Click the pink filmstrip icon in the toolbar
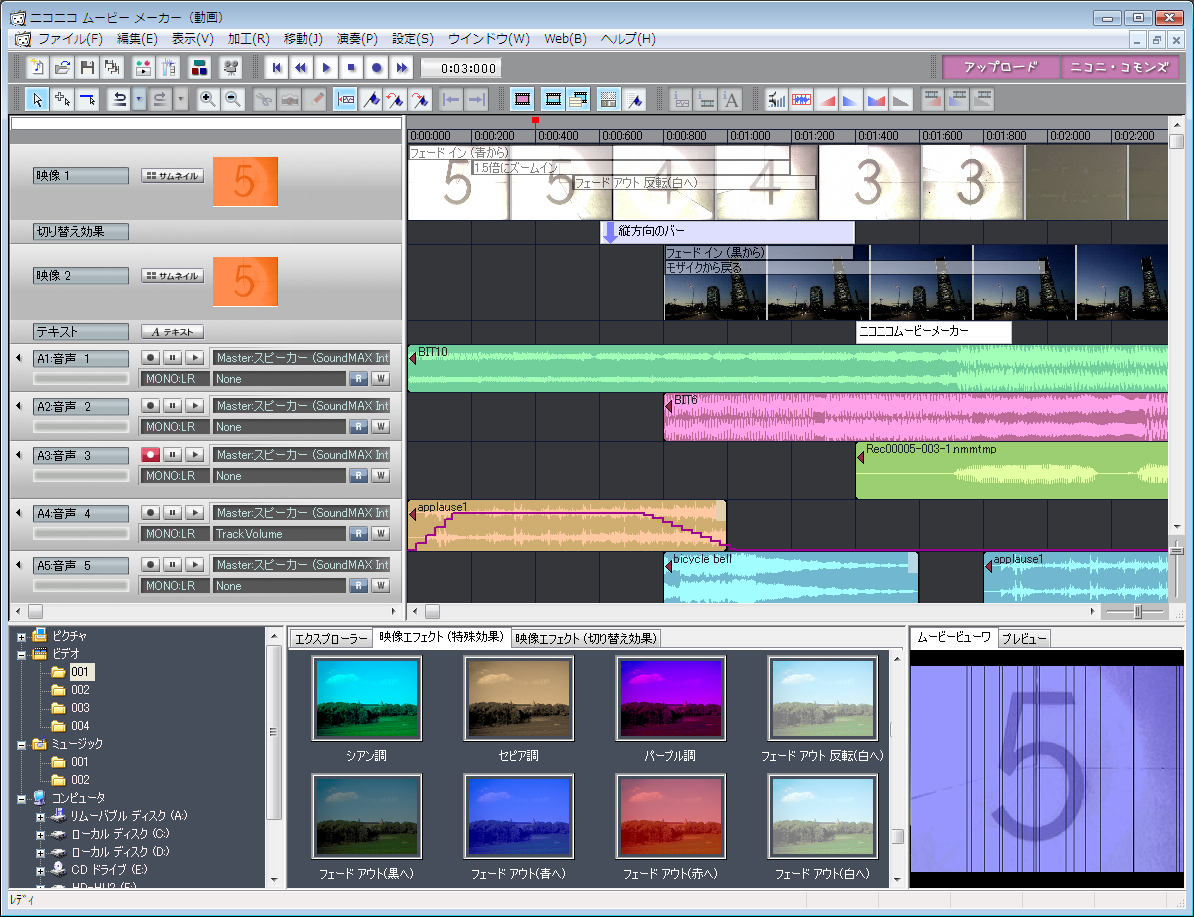1194x917 pixels. coord(522,99)
